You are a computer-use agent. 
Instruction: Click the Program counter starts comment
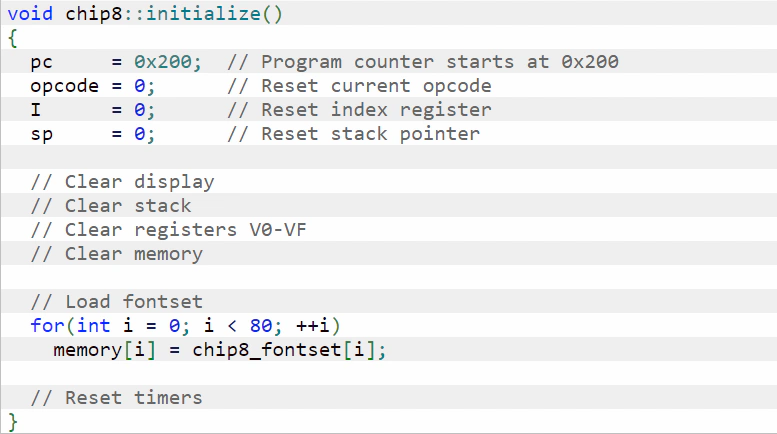pyautogui.click(x=423, y=62)
